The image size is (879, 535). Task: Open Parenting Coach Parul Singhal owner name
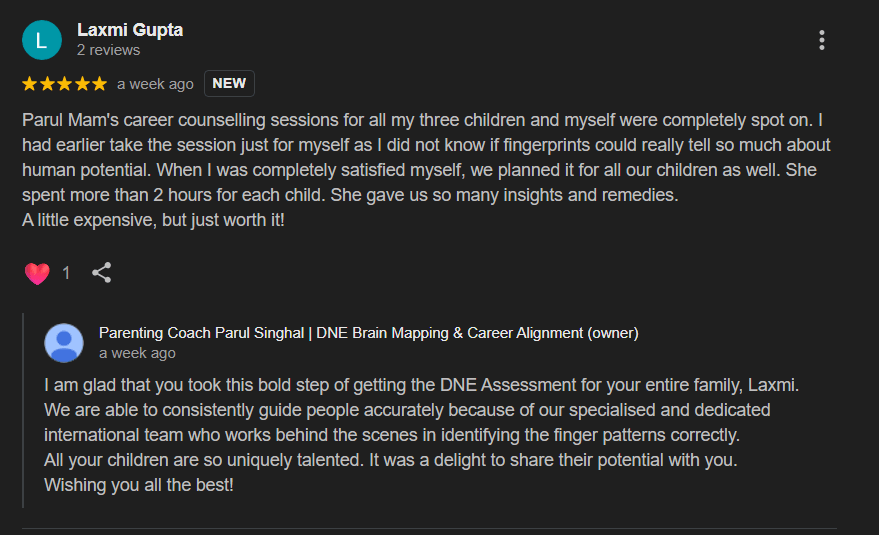click(368, 333)
